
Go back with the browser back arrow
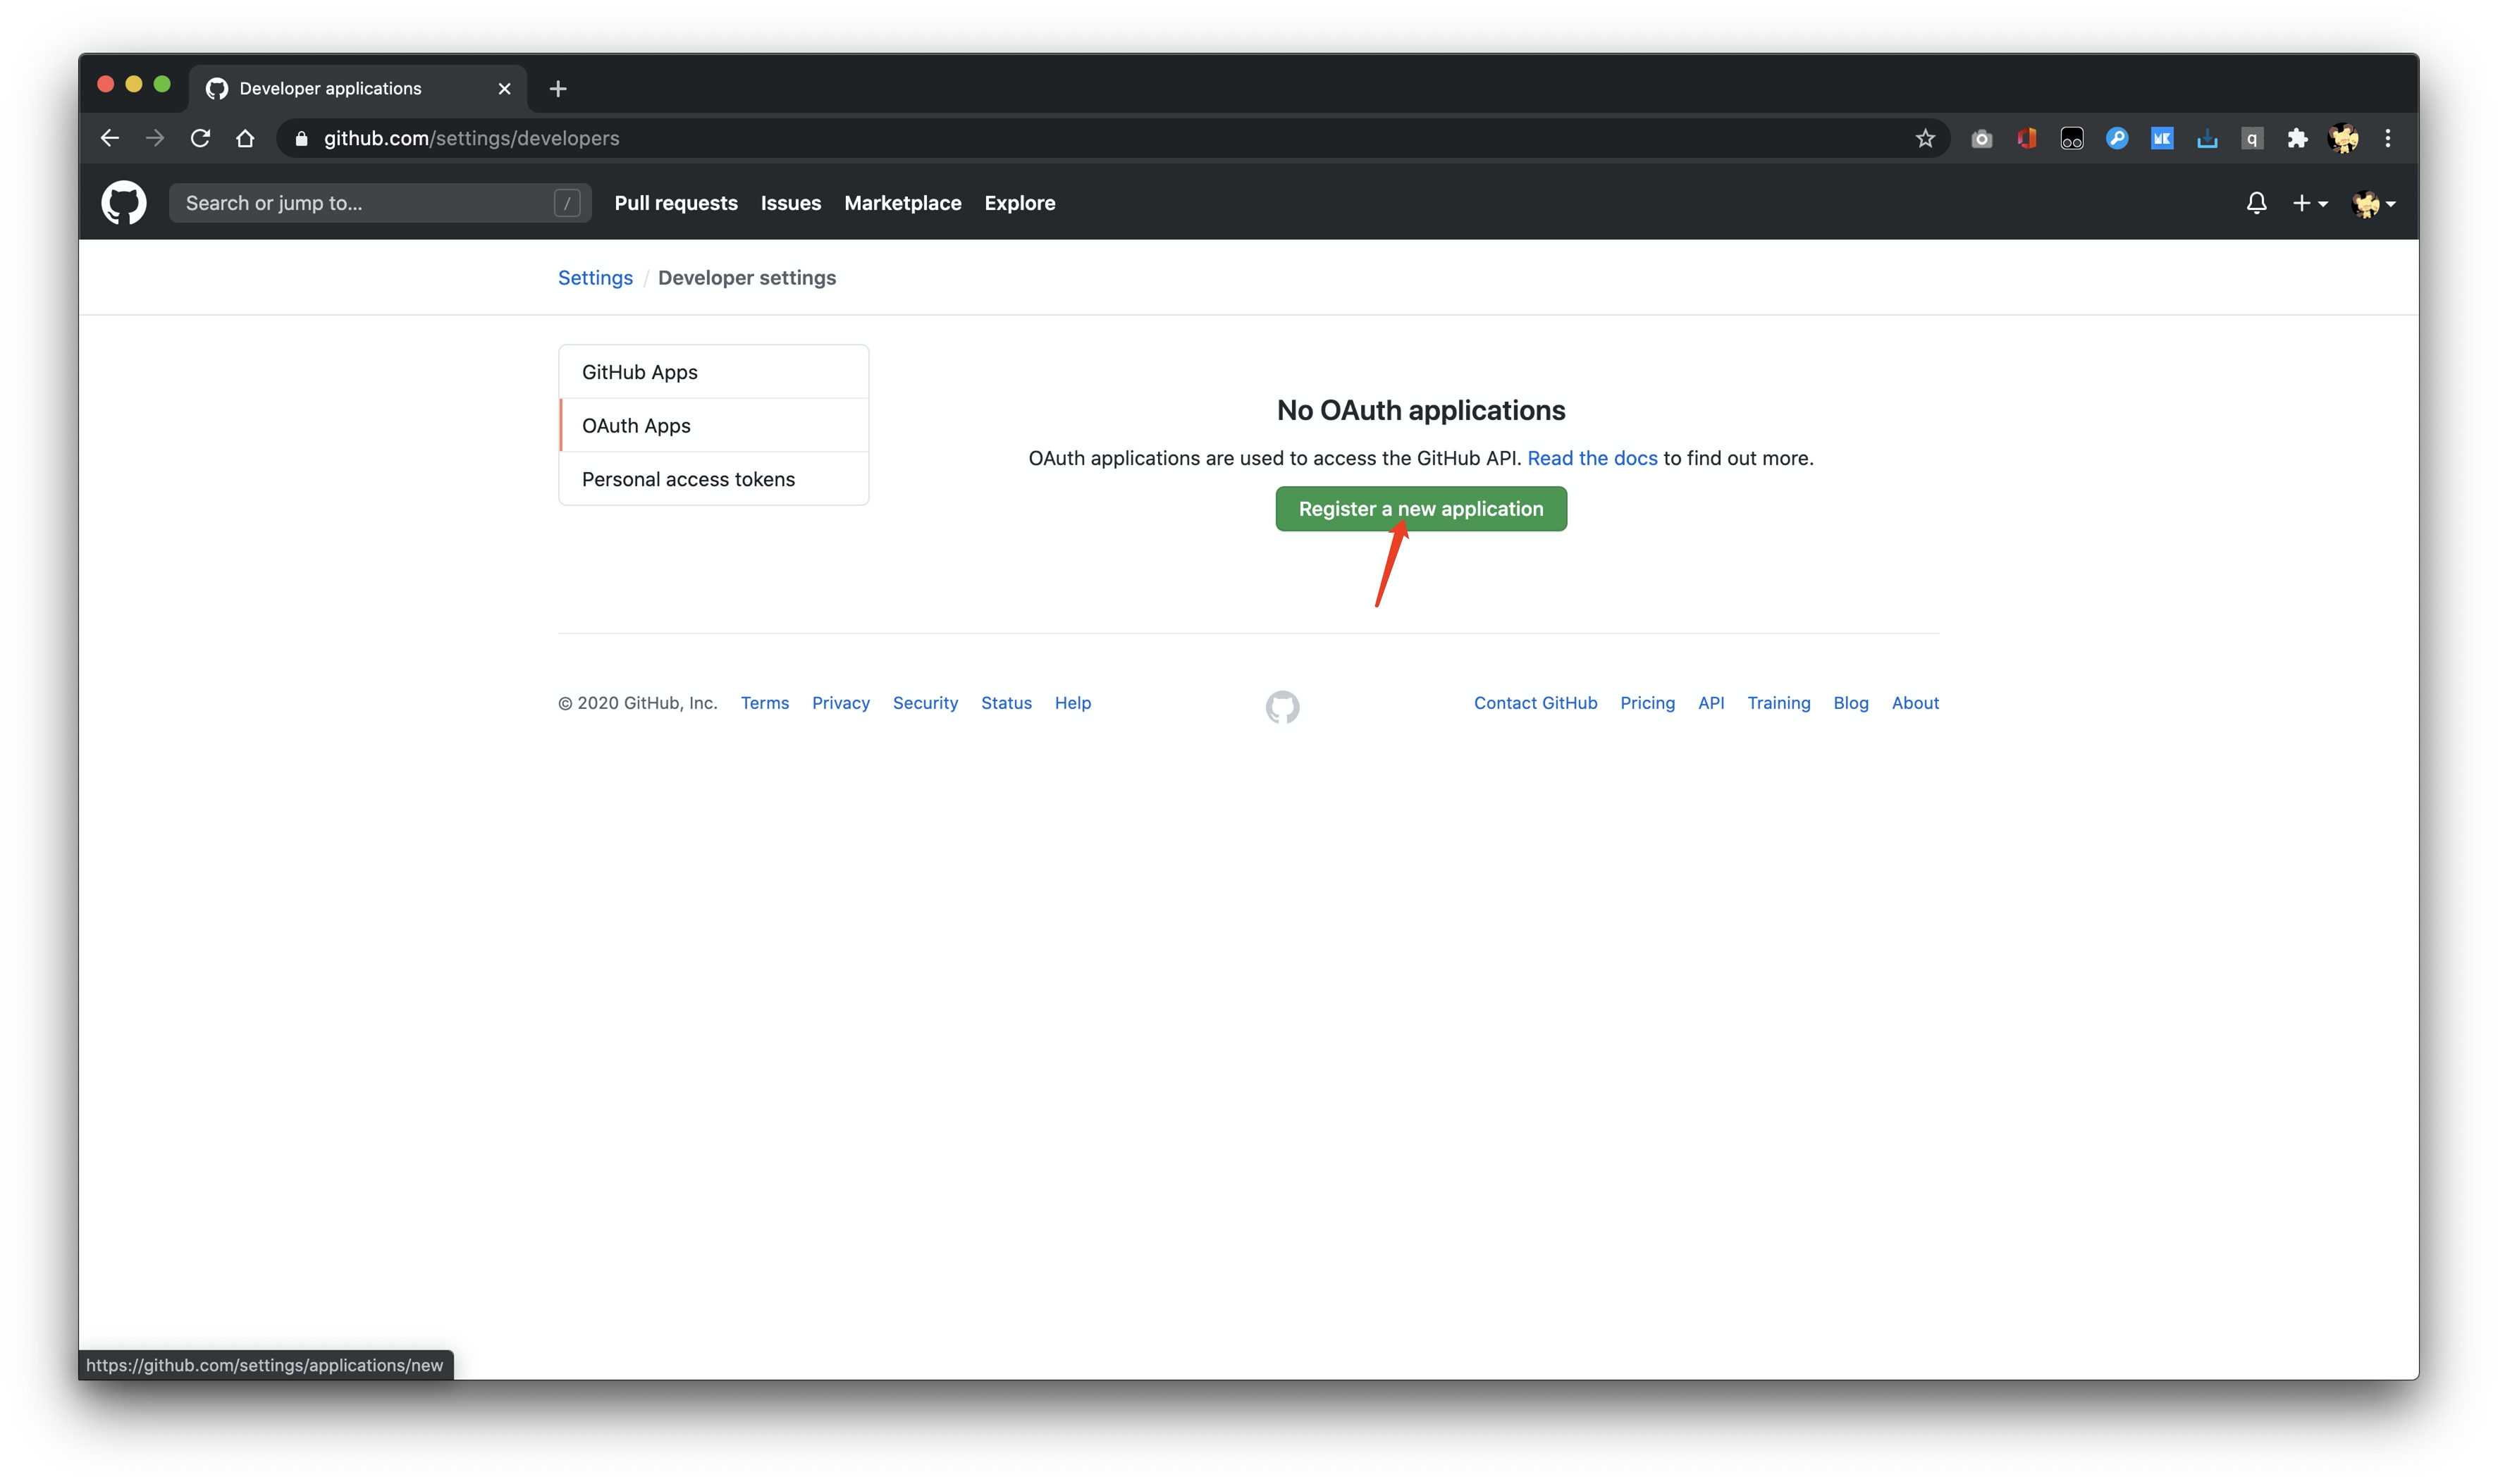110,138
